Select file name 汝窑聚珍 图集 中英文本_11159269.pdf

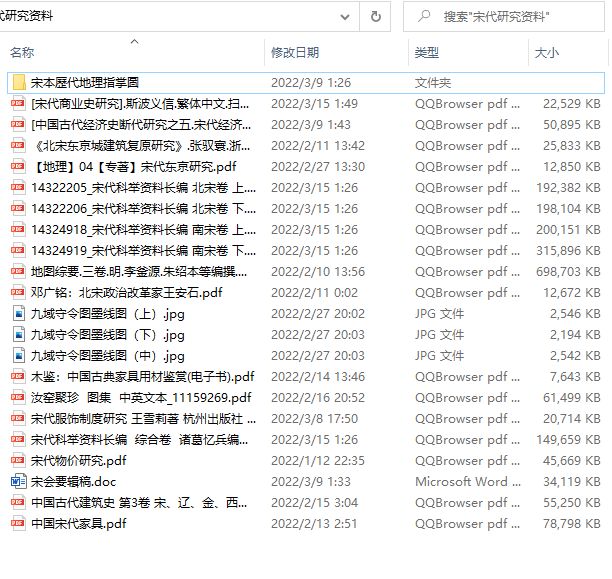[x=141, y=398]
